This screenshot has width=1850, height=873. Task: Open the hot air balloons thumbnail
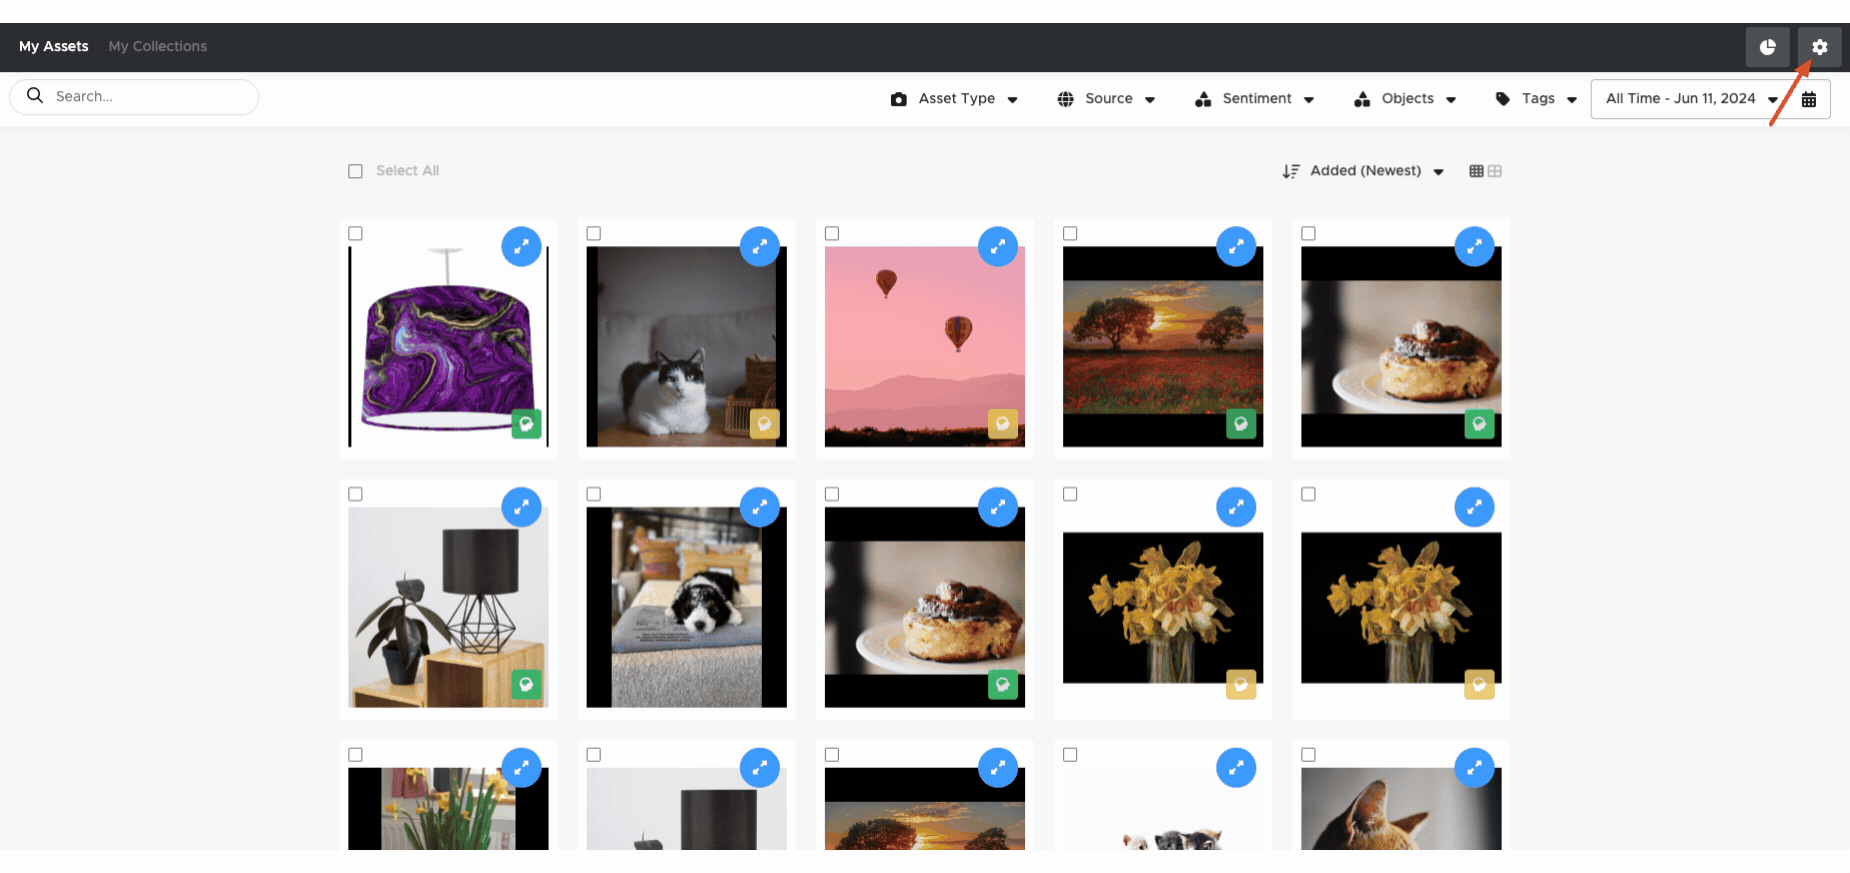tap(925, 346)
